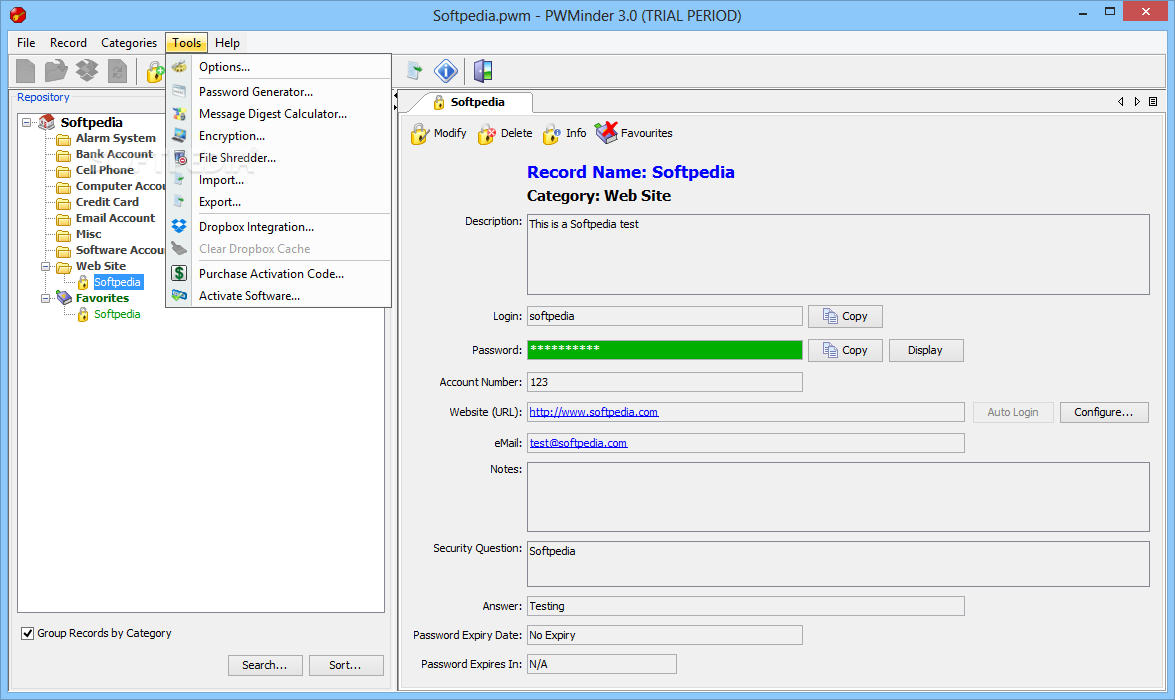Image resolution: width=1175 pixels, height=700 pixels.
Task: Select the Softpedia record tab
Action: pyautogui.click(x=470, y=102)
